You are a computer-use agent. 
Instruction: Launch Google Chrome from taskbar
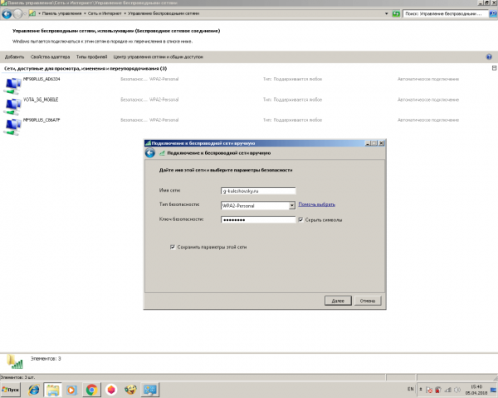(91, 390)
